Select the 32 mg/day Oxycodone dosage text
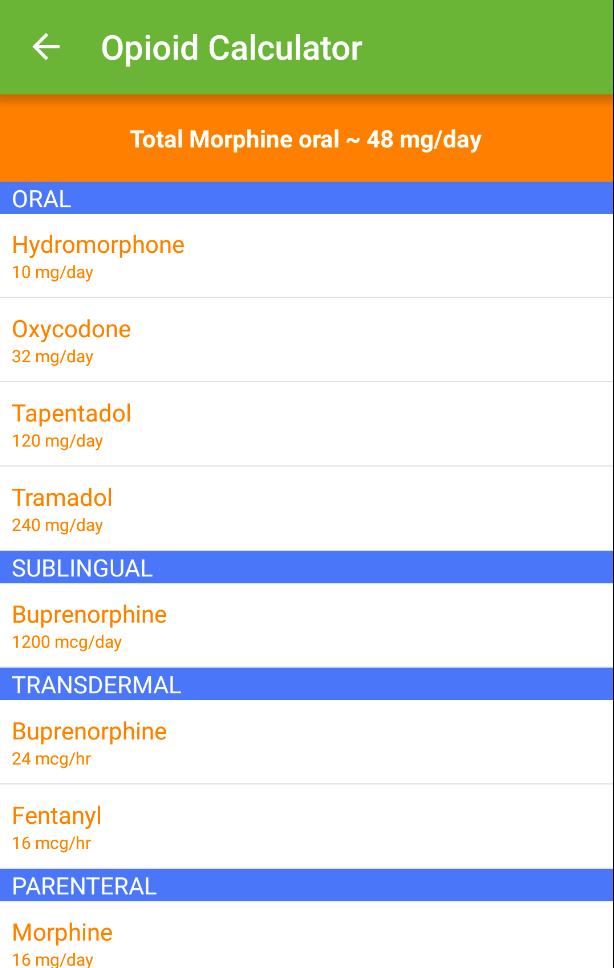The image size is (614, 968). [44, 356]
